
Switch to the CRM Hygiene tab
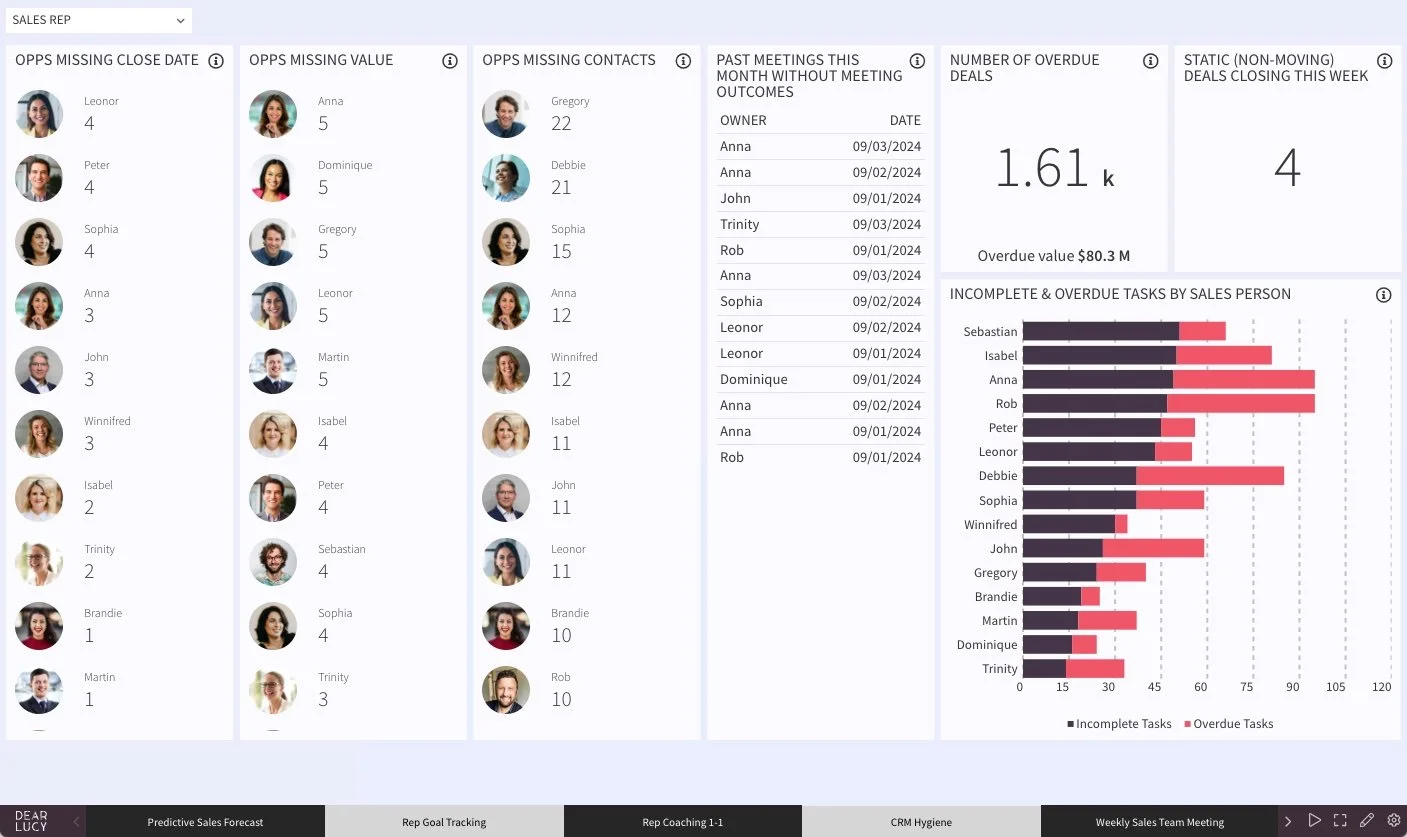click(920, 821)
